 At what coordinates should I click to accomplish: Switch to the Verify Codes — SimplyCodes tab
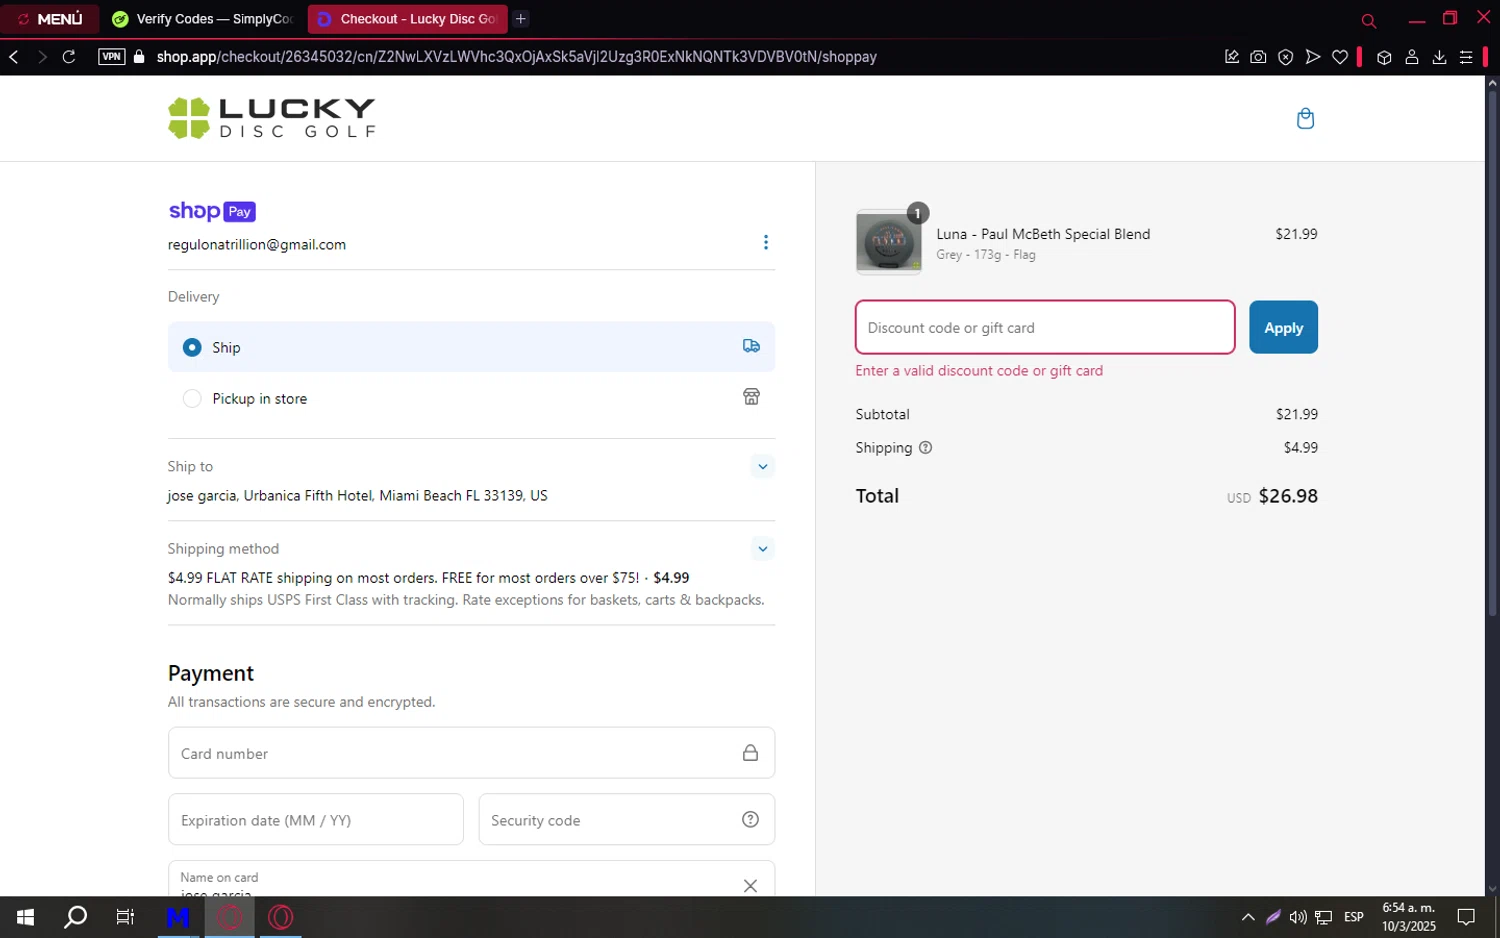(204, 19)
